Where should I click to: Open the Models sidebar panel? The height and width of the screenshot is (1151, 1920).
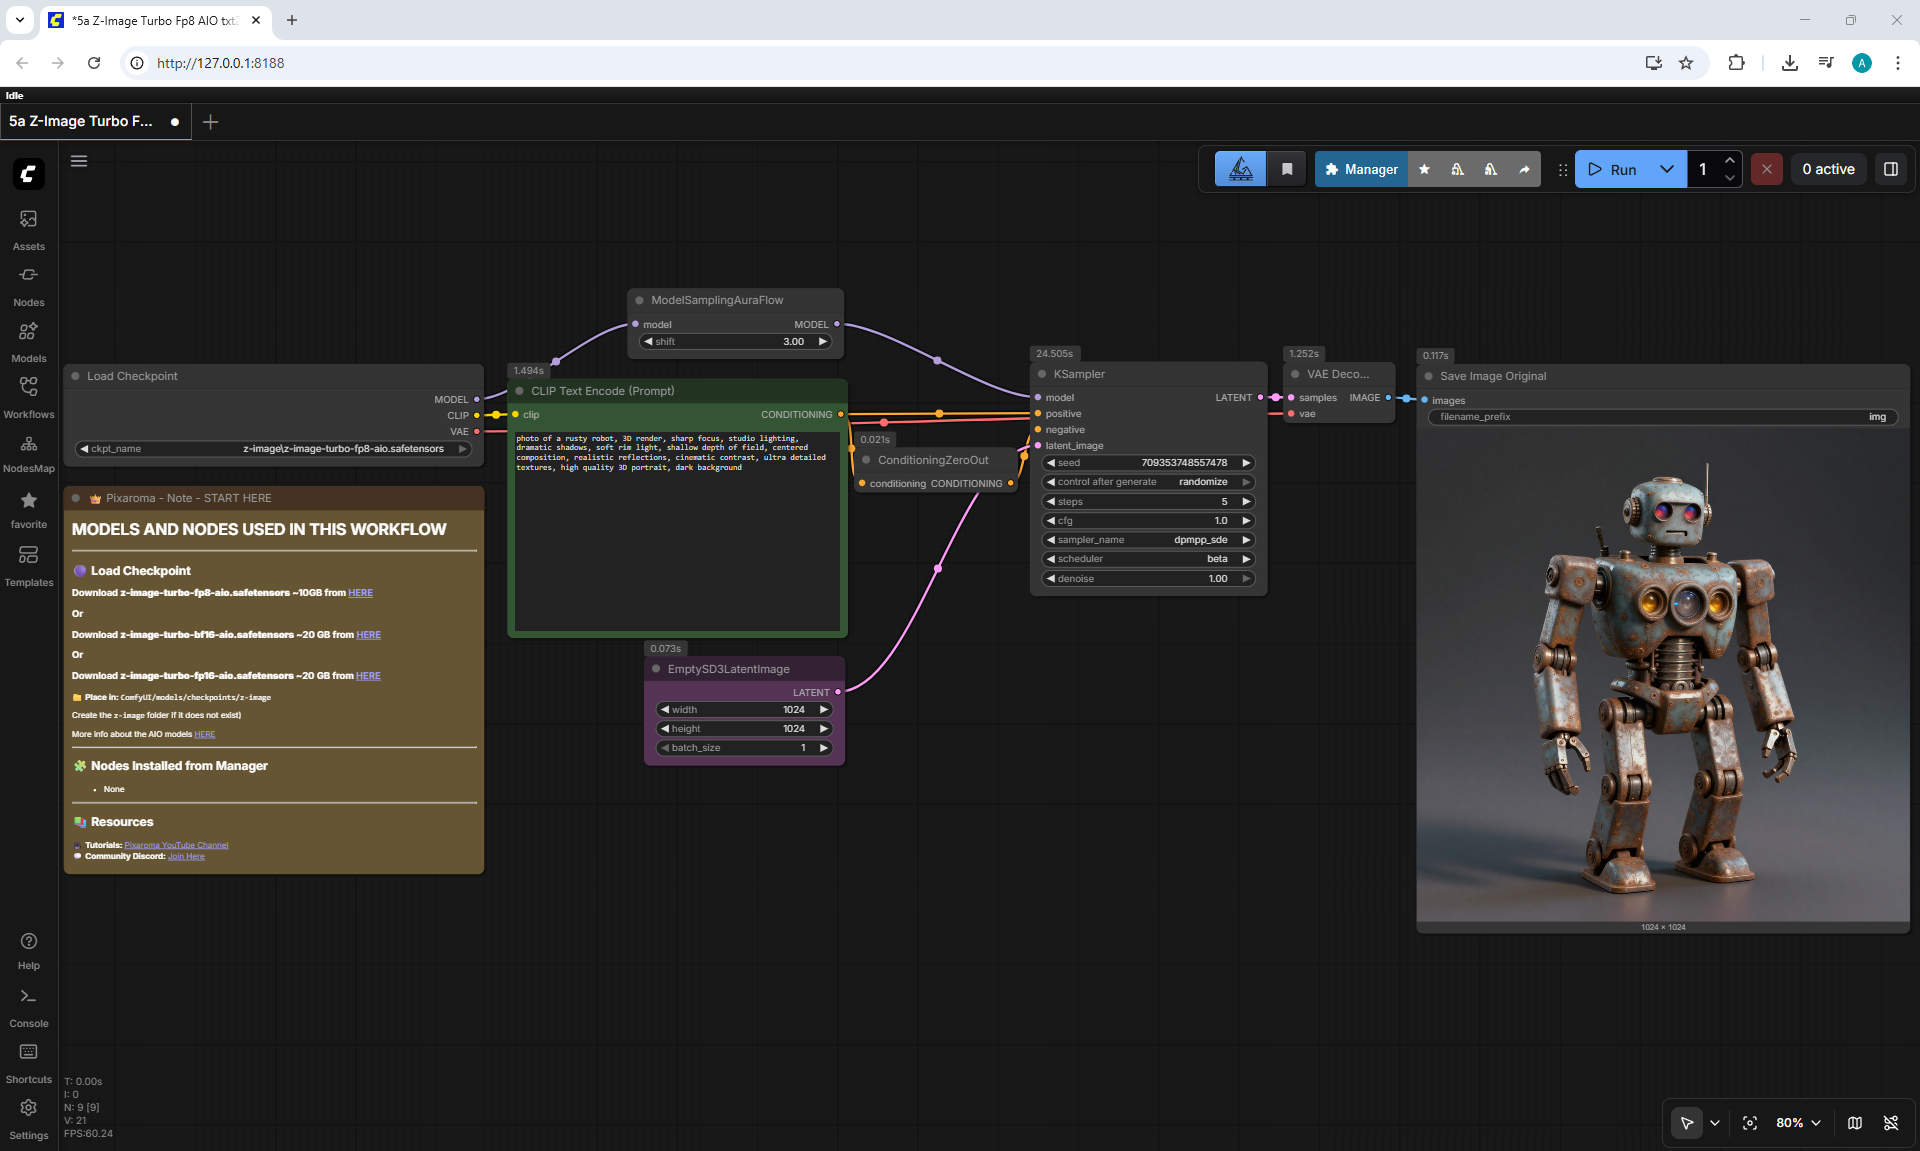28,342
